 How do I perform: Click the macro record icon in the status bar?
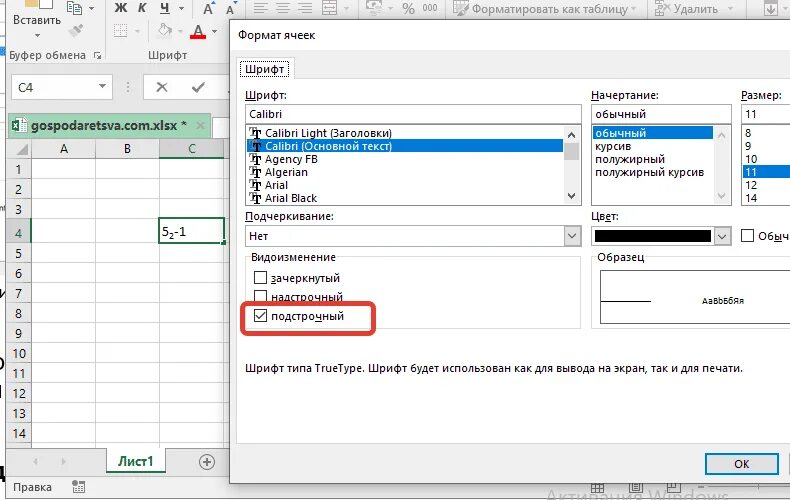tap(78, 486)
